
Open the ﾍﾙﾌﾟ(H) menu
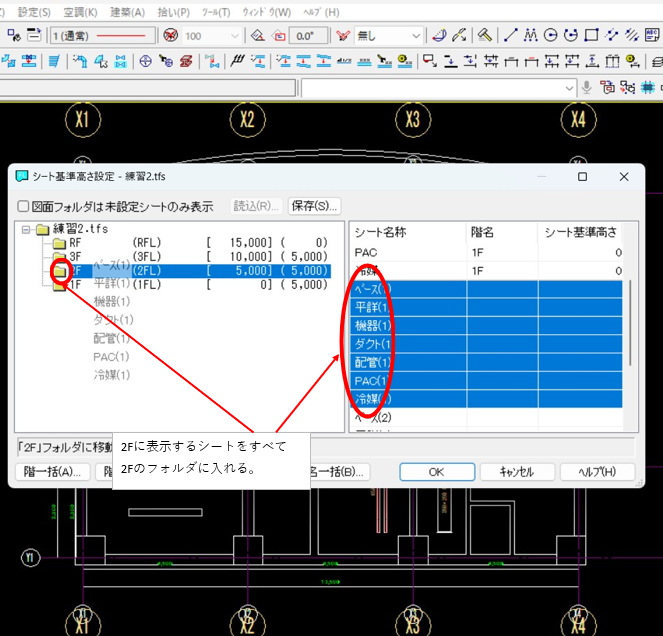pos(321,12)
